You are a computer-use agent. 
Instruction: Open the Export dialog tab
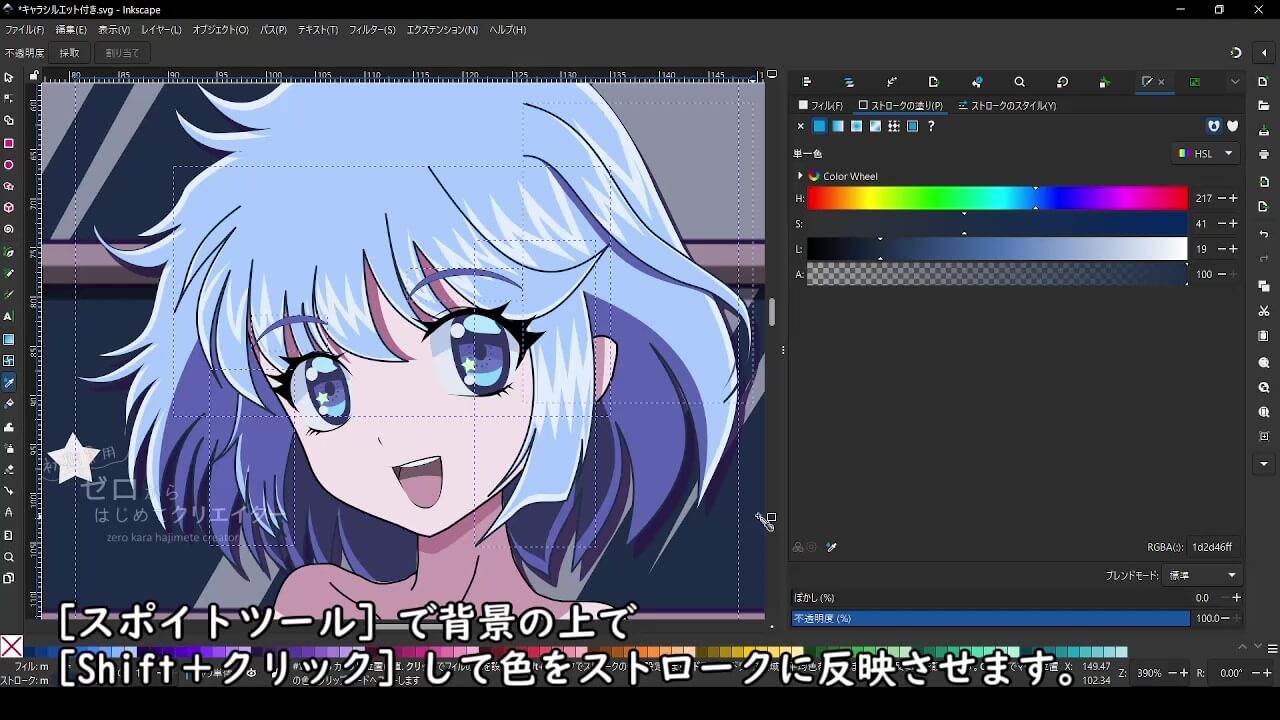[x=934, y=82]
